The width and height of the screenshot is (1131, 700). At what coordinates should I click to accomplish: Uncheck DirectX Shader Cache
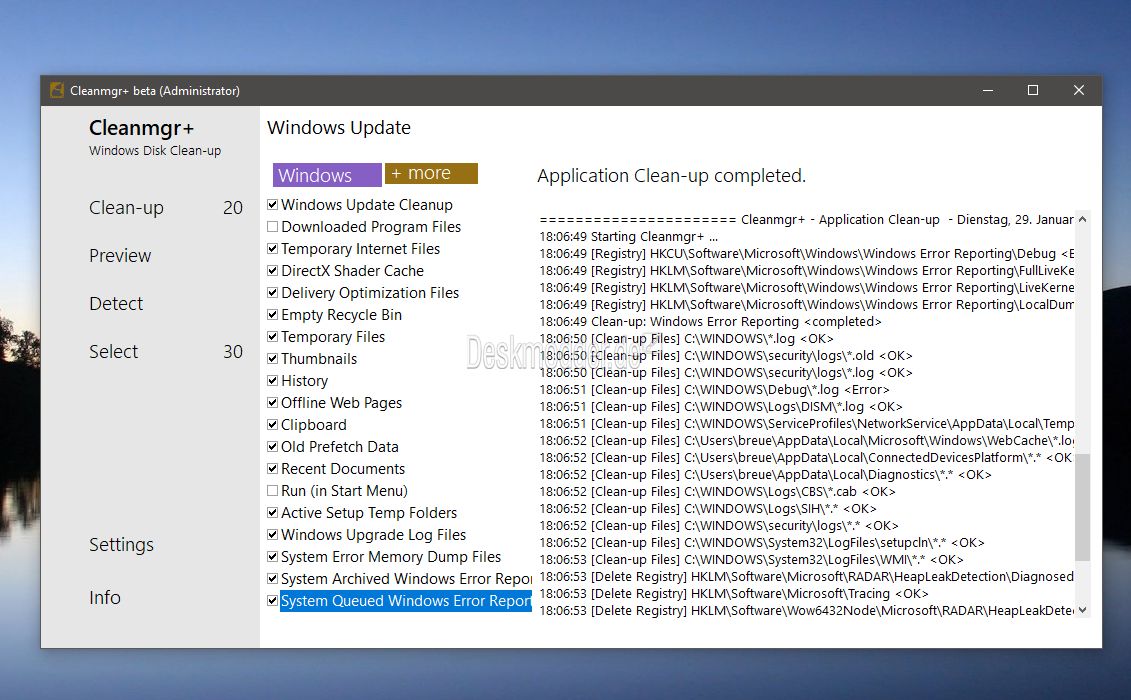(273, 271)
